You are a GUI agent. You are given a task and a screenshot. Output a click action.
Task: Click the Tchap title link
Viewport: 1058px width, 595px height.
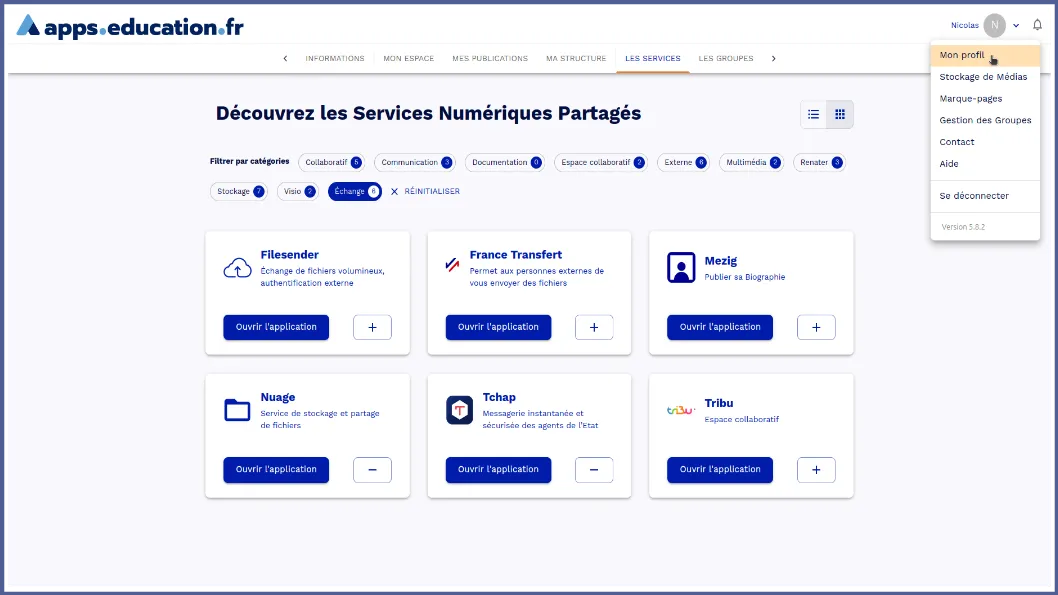(499, 397)
